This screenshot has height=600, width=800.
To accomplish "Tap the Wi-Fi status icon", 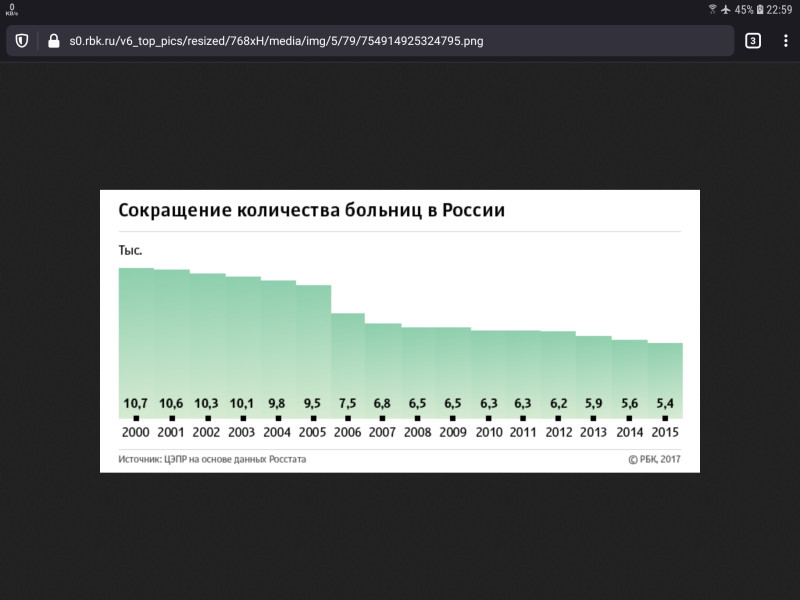I will tap(713, 9).
